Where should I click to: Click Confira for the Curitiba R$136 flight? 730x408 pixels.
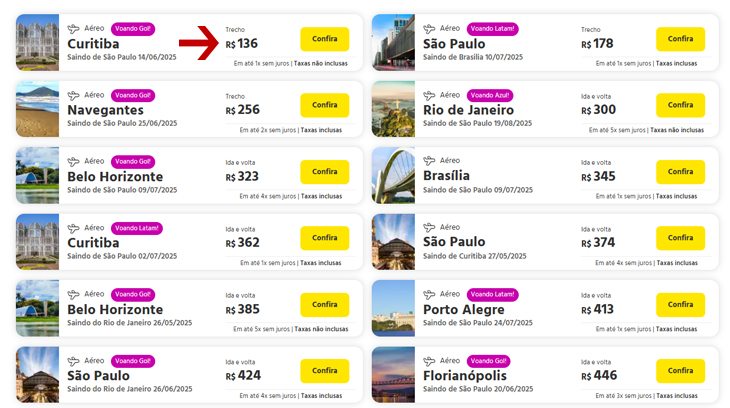click(x=324, y=39)
